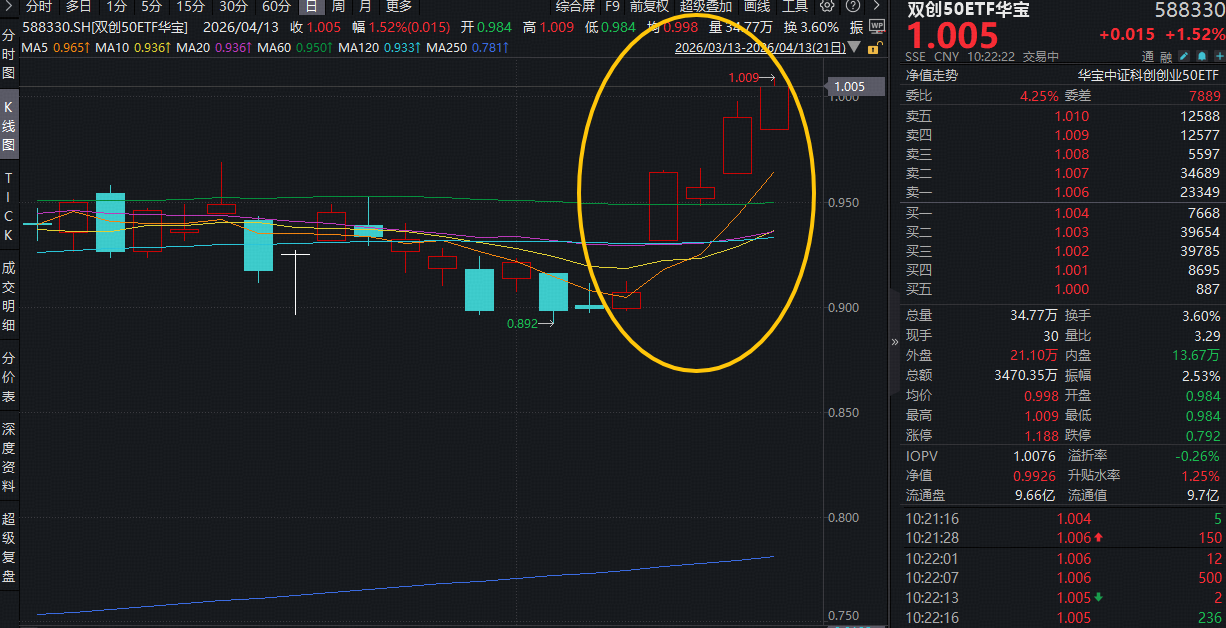
Task: Select the 1分 period
Action: [x=116, y=6]
